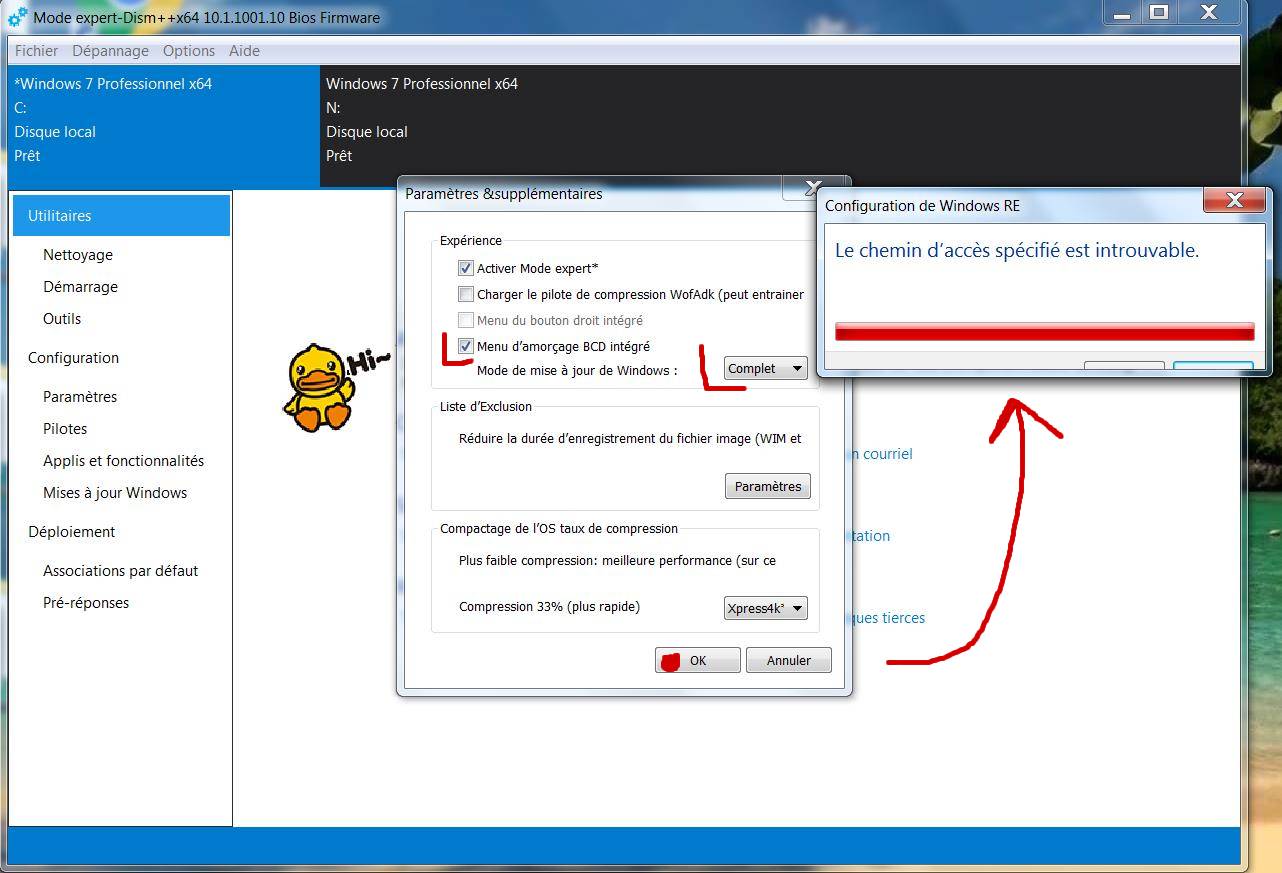The width and height of the screenshot is (1282, 873).
Task: Open Pilotes under Configuration
Action: point(65,428)
